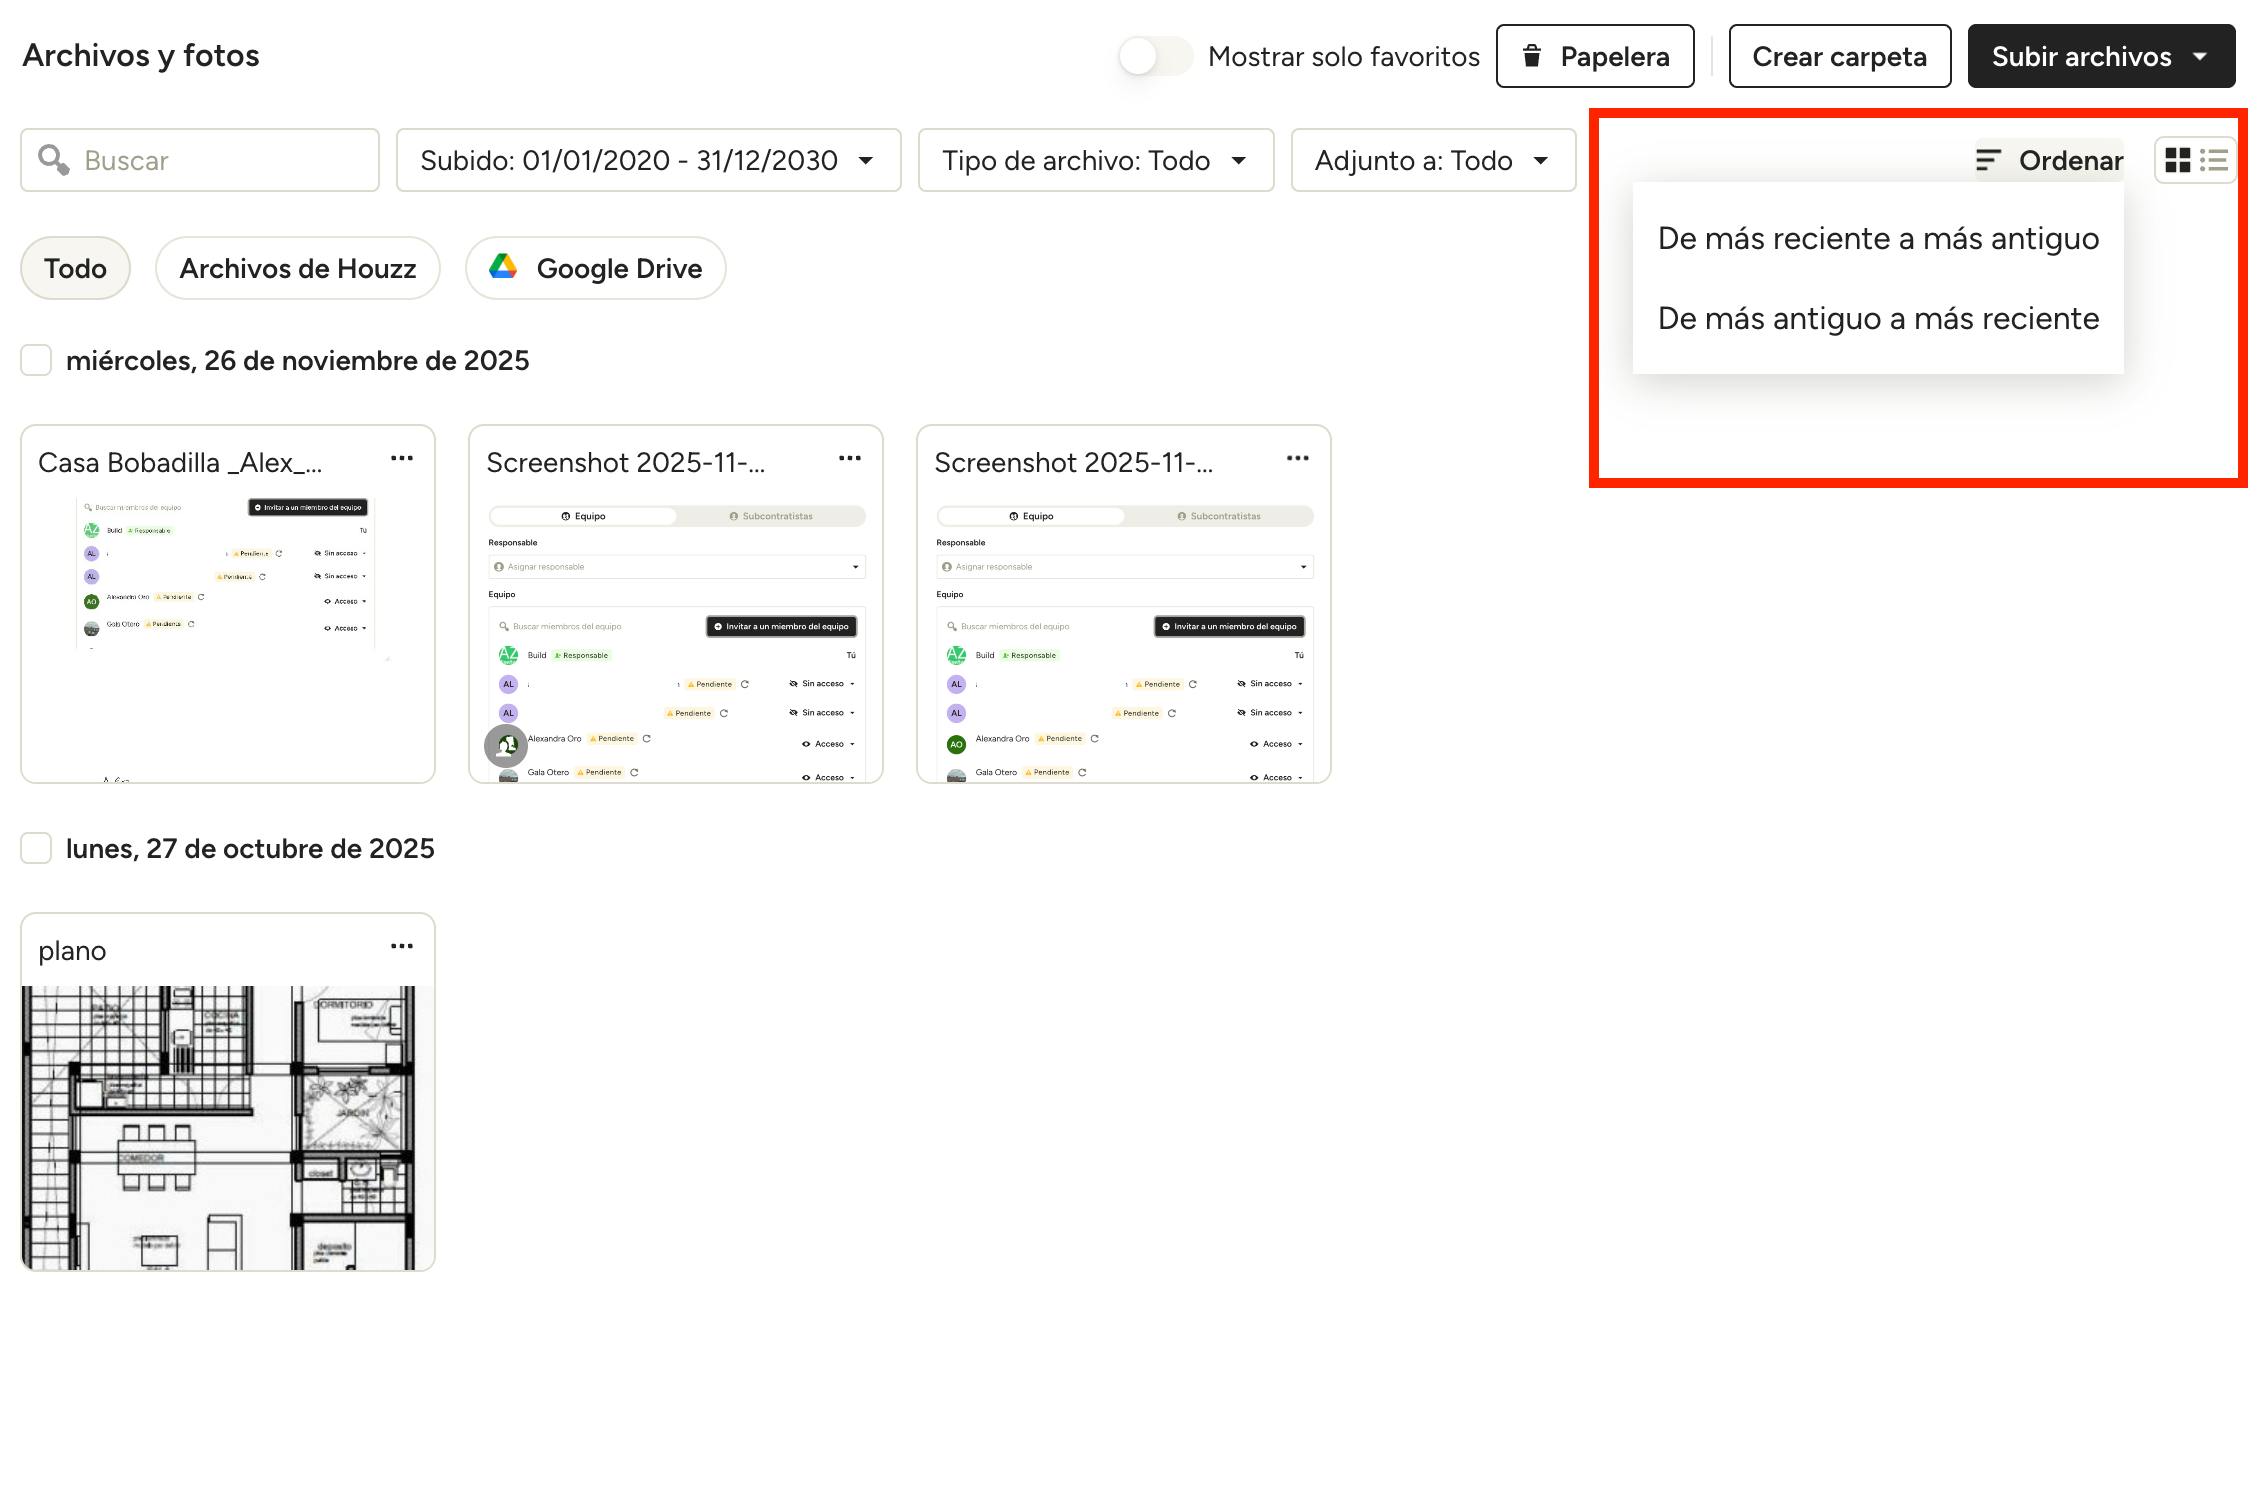Click the Ordenar sort button
Image resolution: width=2268 pixels, height=1494 pixels.
(x=2049, y=160)
